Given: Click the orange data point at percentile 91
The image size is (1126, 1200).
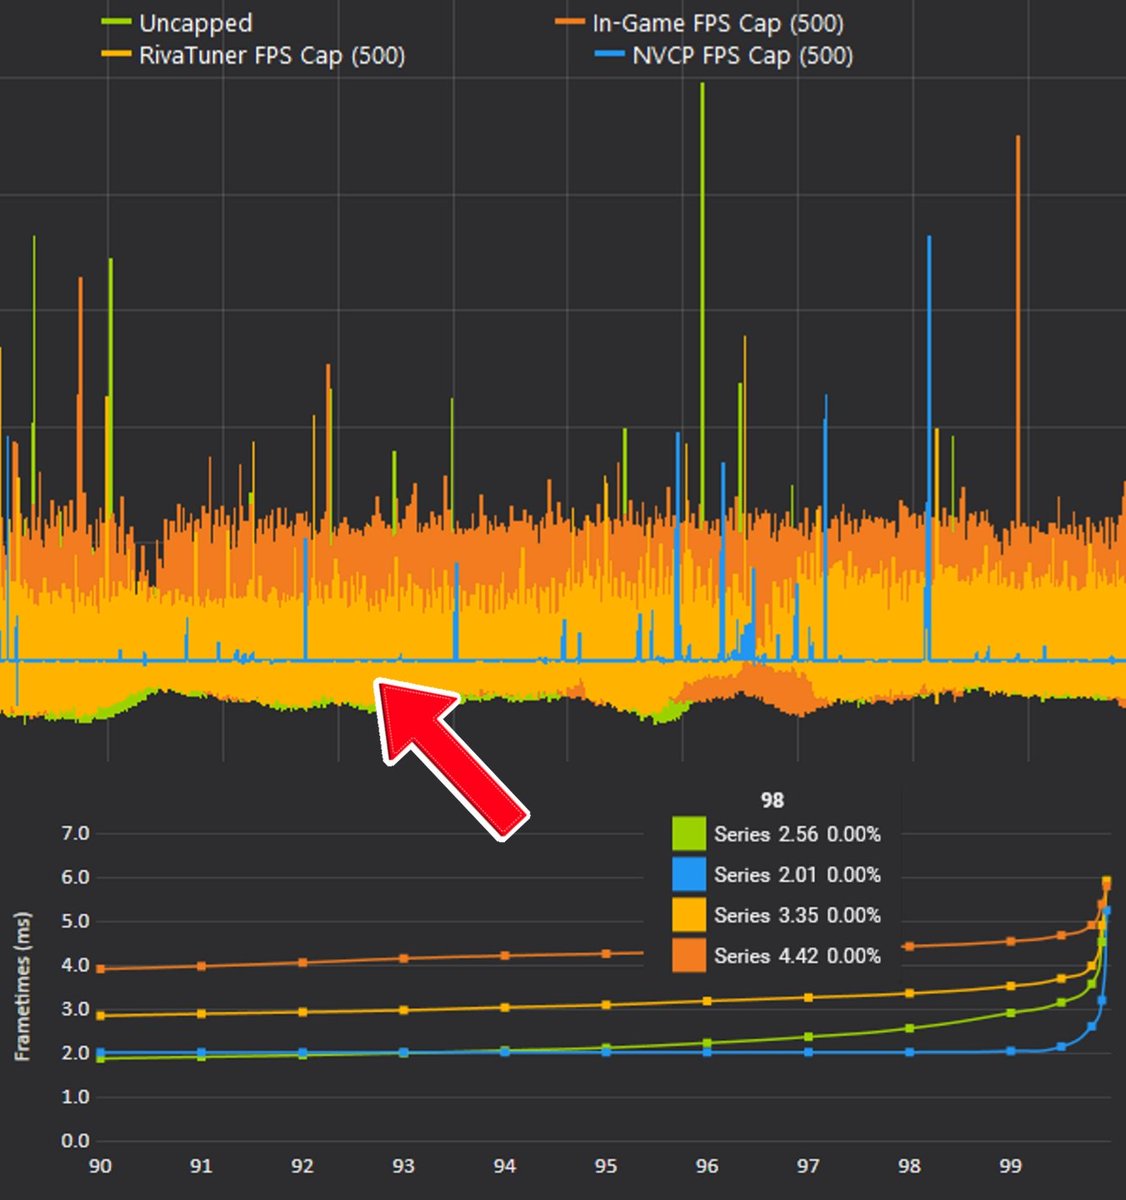Looking at the screenshot, I should (x=201, y=966).
